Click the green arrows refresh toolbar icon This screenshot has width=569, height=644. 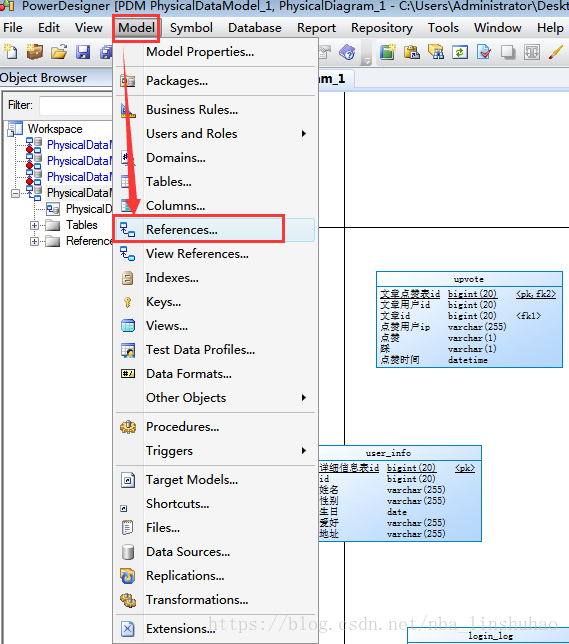pos(460,52)
